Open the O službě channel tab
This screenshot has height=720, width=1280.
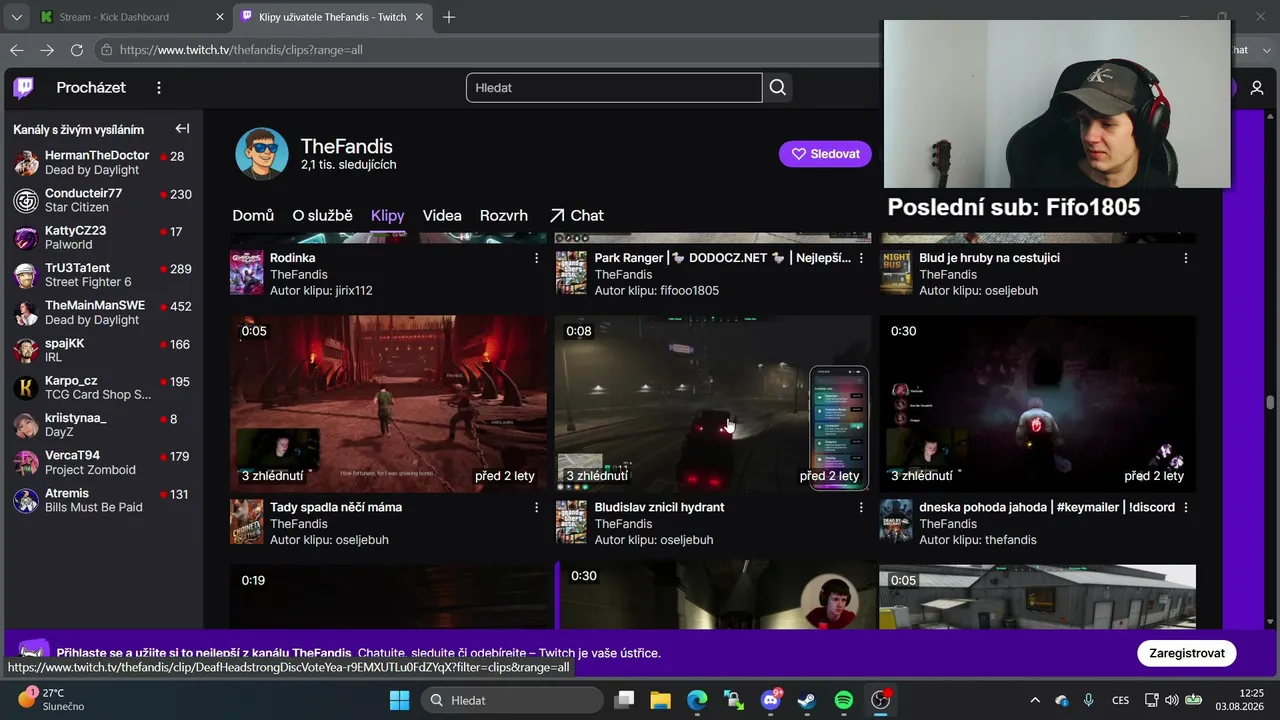pos(322,215)
